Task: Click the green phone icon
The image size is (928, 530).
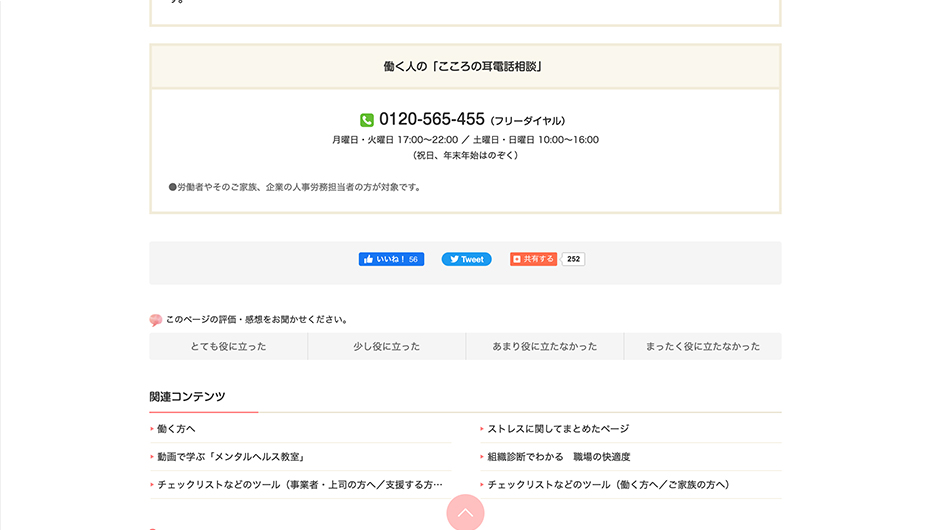Action: click(x=367, y=120)
